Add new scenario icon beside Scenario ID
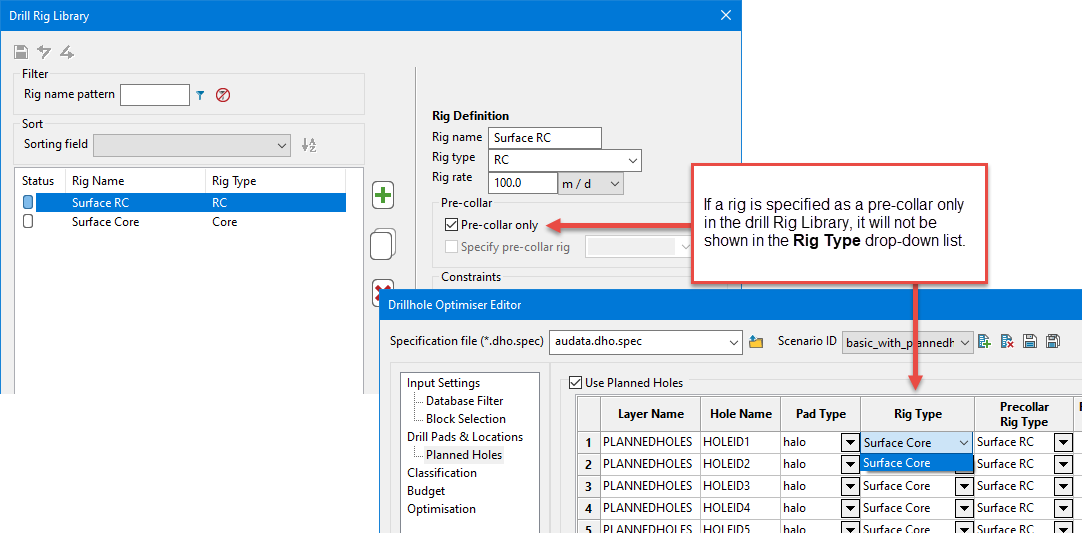This screenshot has height=533, width=1082. point(985,342)
